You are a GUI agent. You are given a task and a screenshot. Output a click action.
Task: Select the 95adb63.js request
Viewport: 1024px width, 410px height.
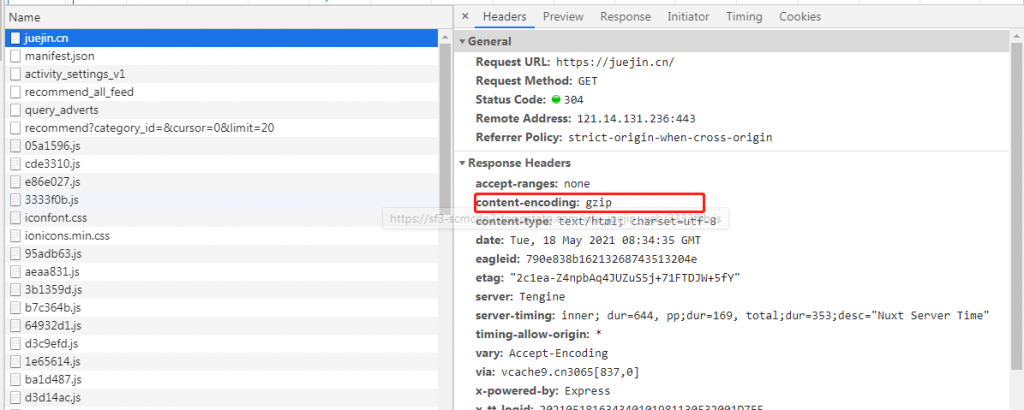pos(222,253)
